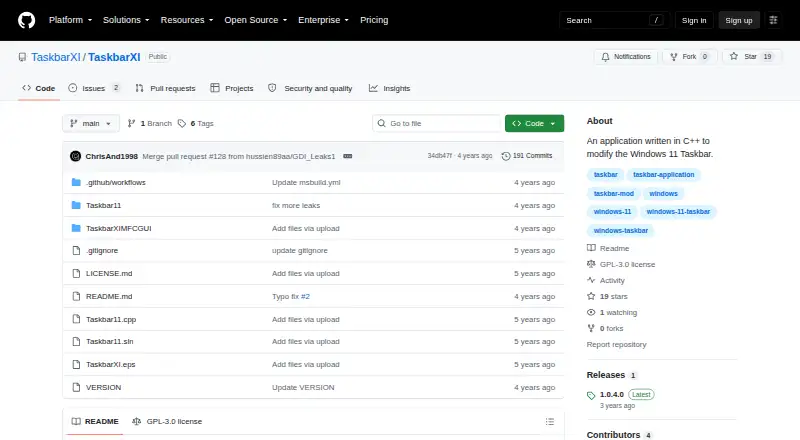Click the ChrisAnd1998 avatar icon

(76, 156)
